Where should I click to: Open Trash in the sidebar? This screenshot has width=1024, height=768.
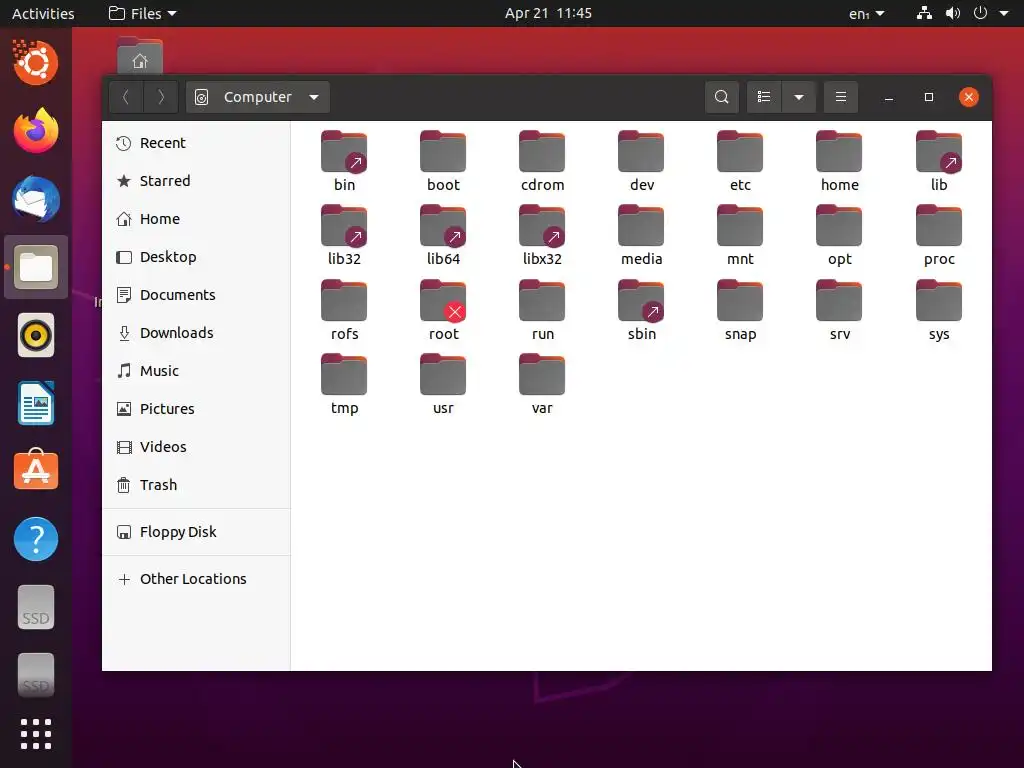pyautogui.click(x=196, y=485)
